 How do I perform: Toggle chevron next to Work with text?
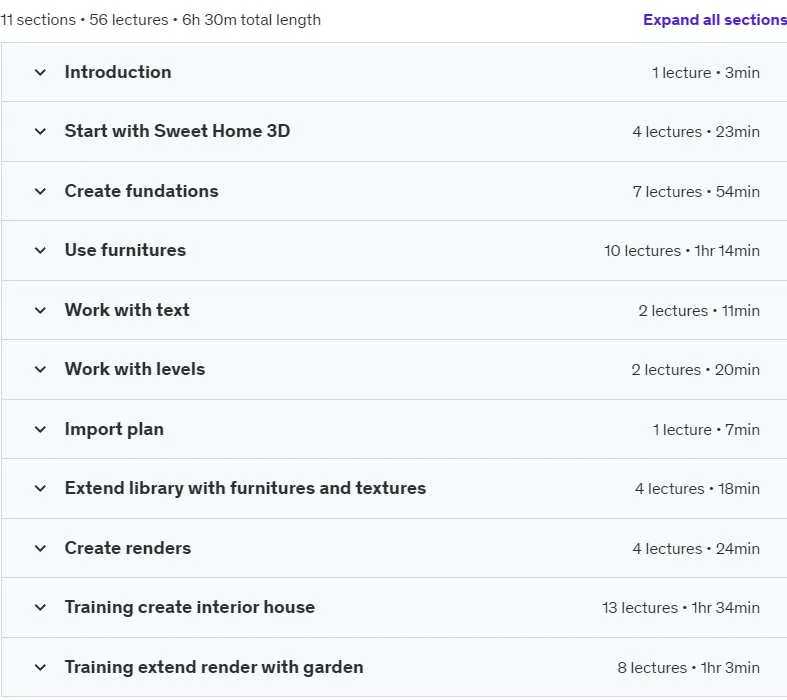[40, 310]
